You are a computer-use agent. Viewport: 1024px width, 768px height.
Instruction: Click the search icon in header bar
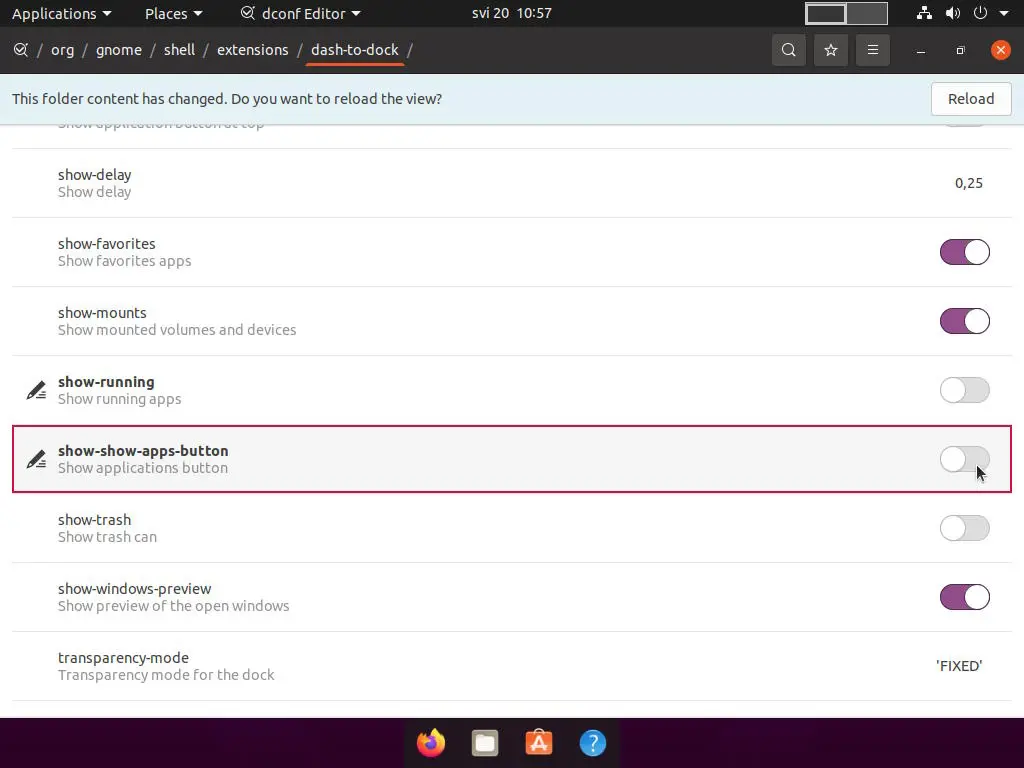pos(788,50)
